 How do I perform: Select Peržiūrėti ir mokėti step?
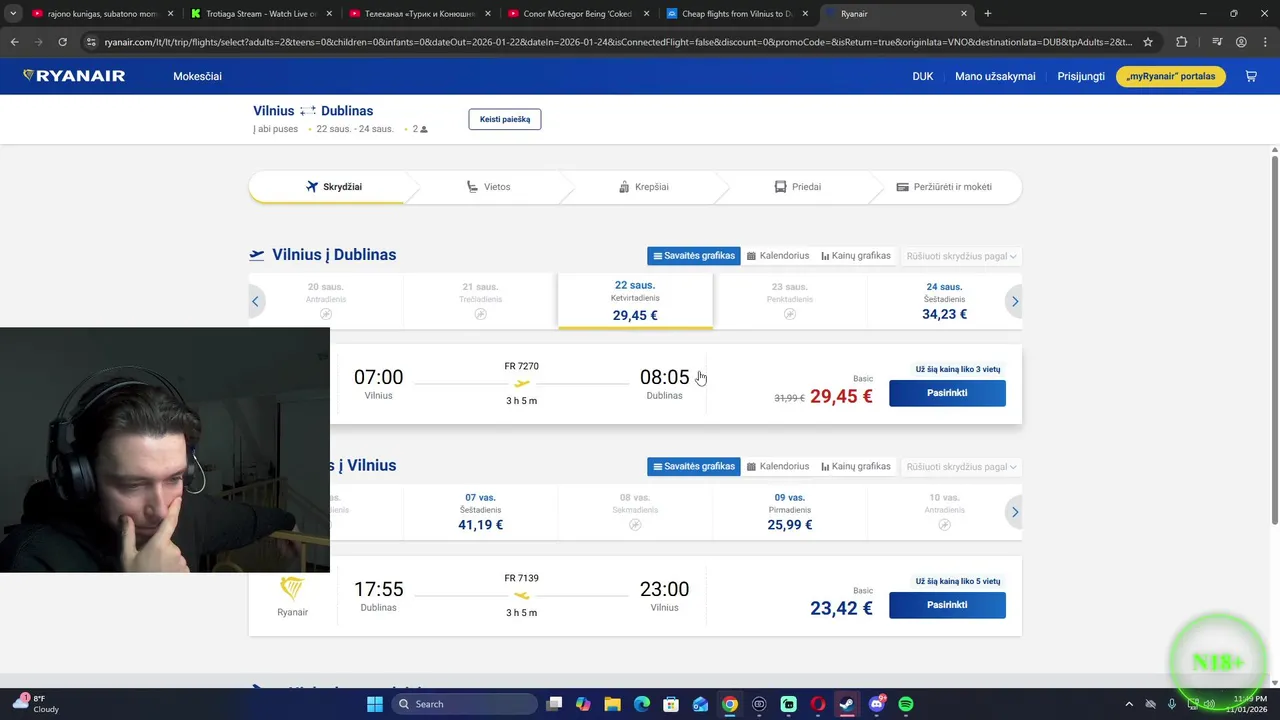[944, 187]
